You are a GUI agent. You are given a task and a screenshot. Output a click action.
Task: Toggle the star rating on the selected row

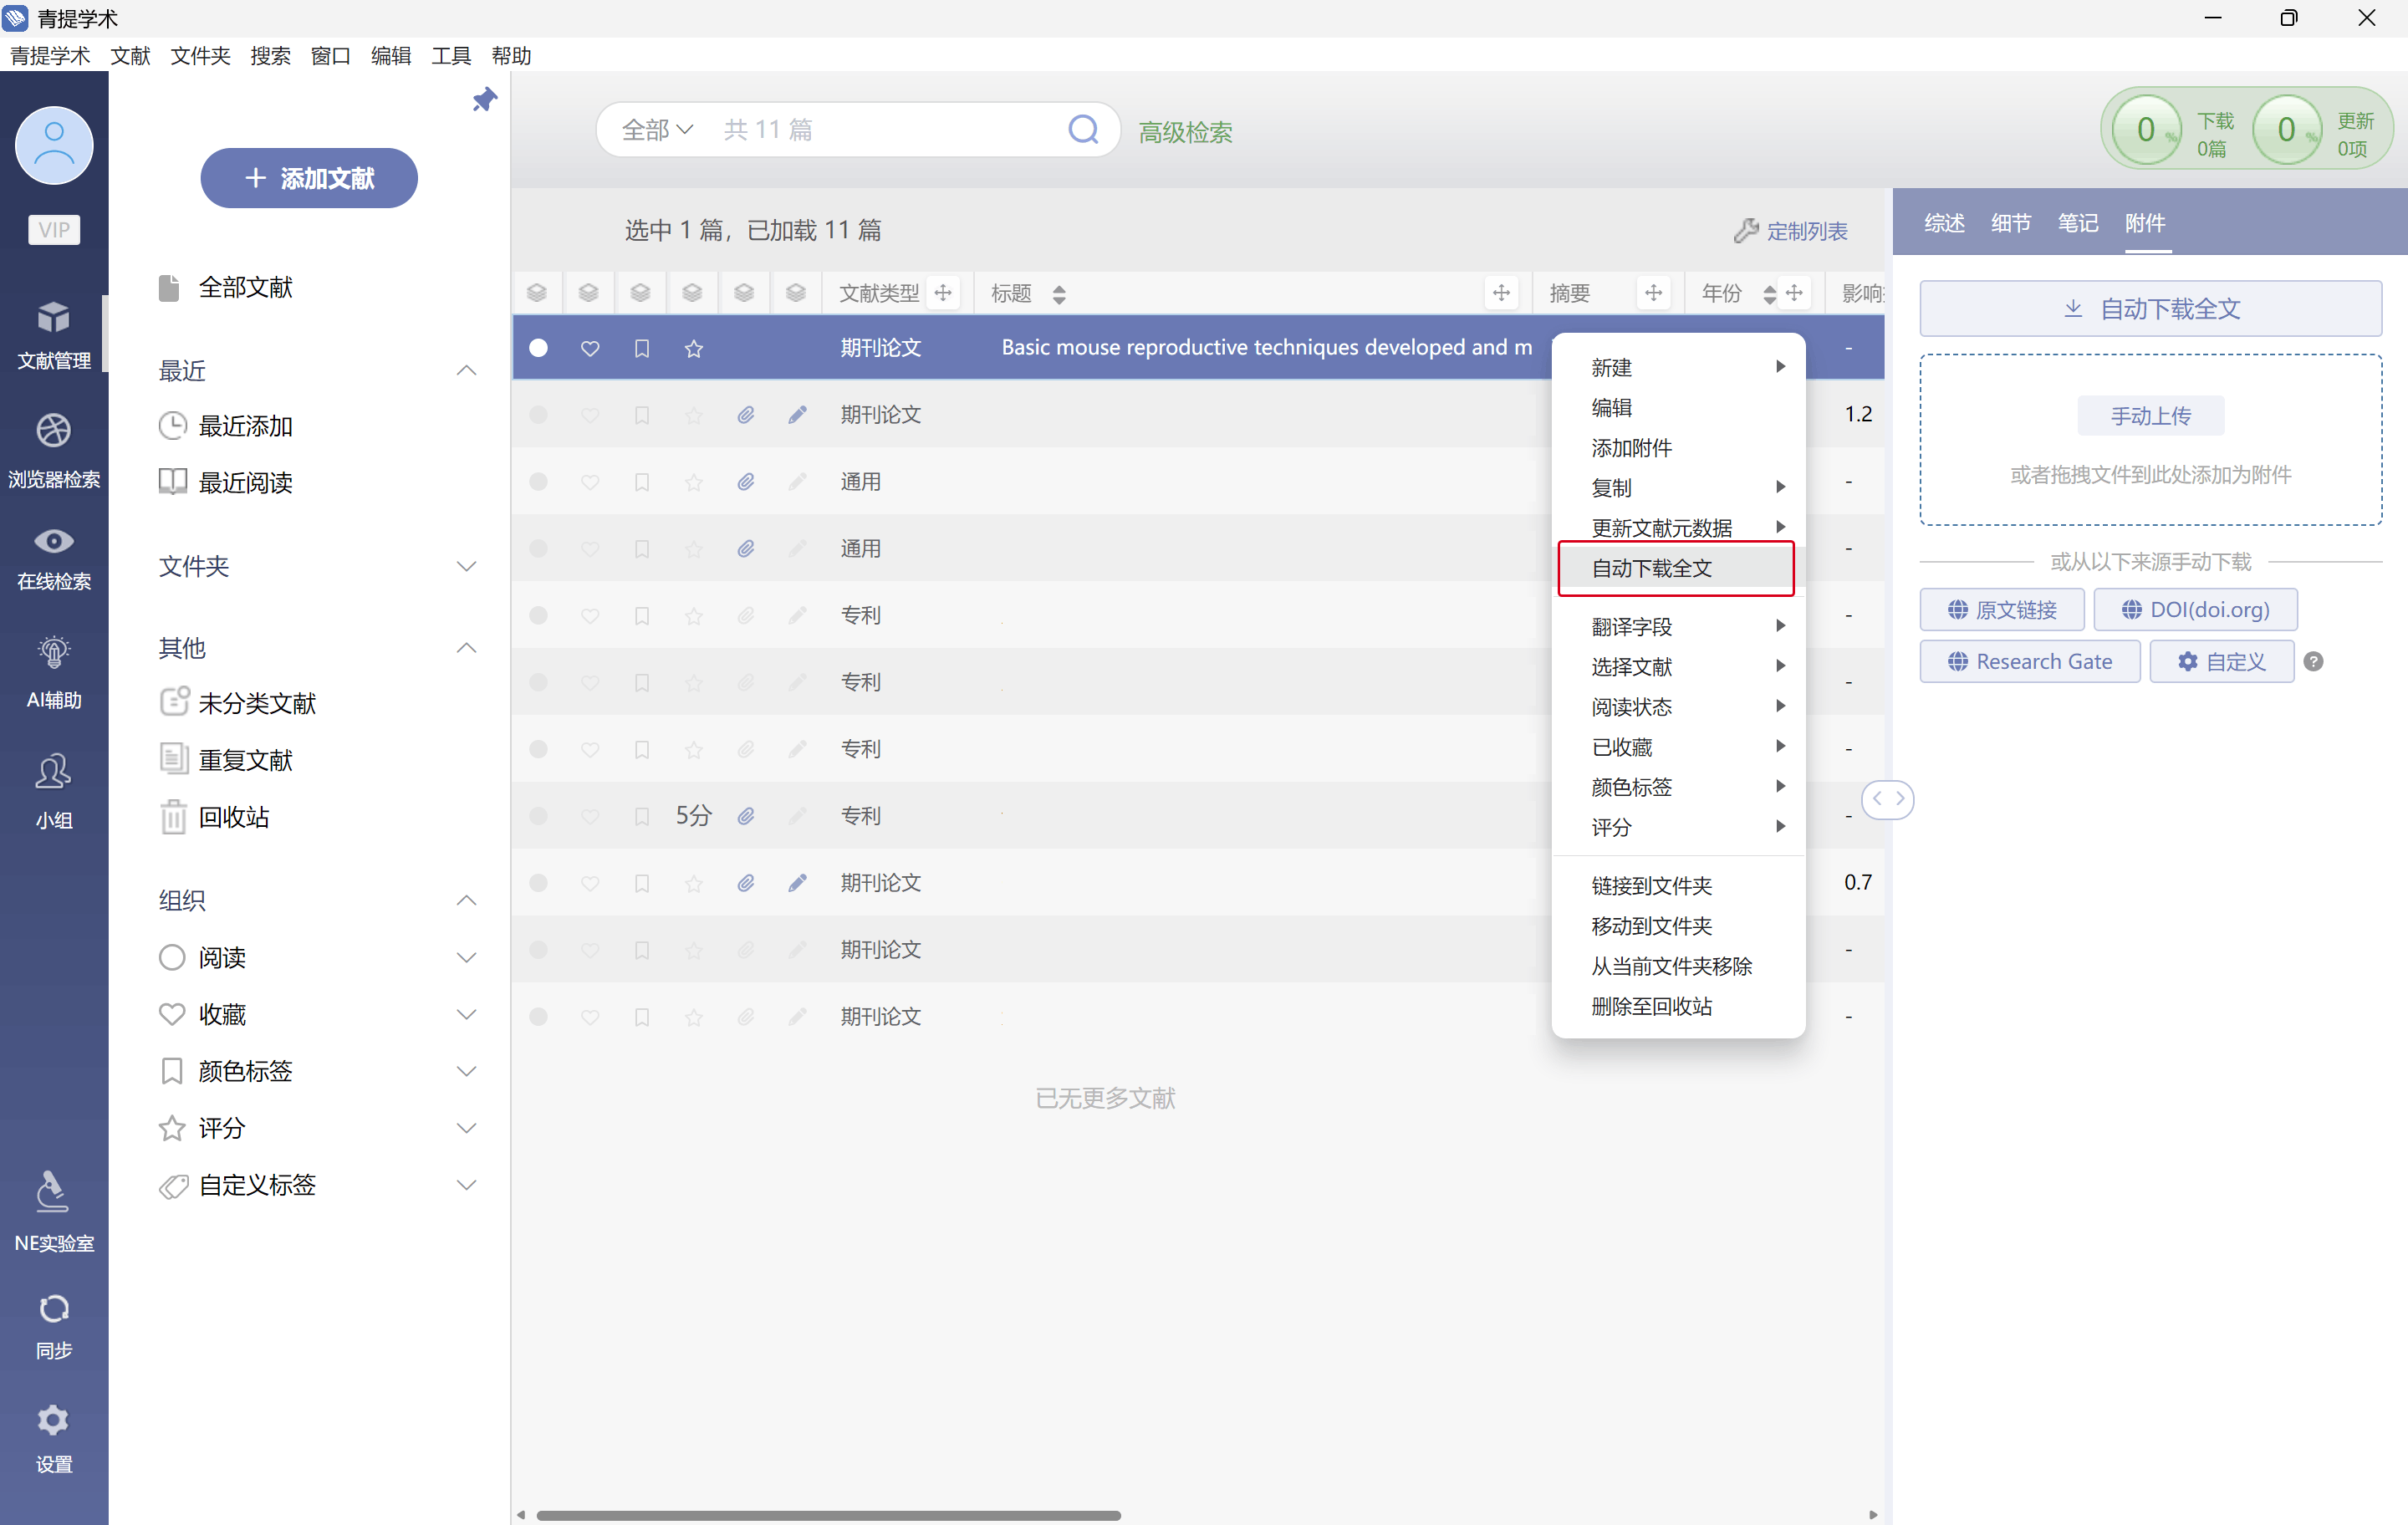point(694,348)
